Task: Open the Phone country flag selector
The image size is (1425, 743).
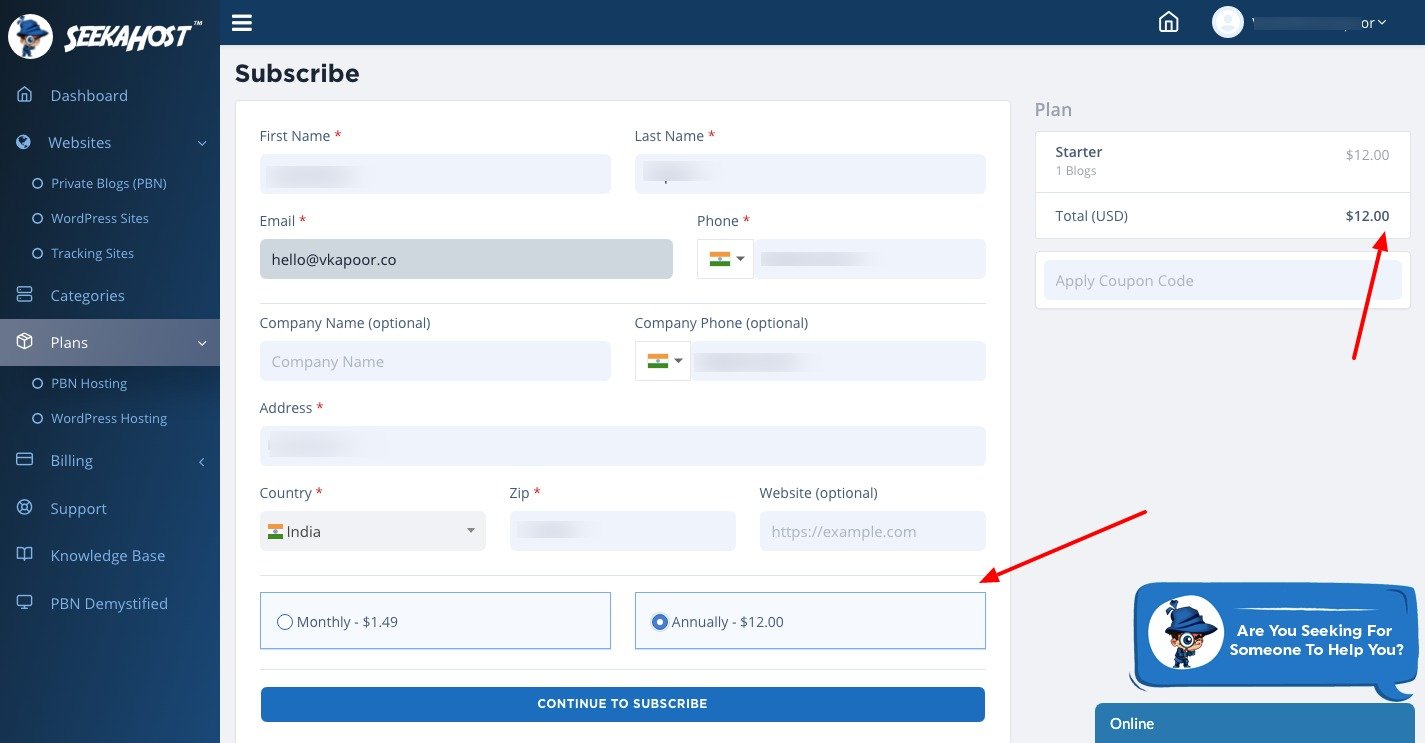Action: (x=724, y=258)
